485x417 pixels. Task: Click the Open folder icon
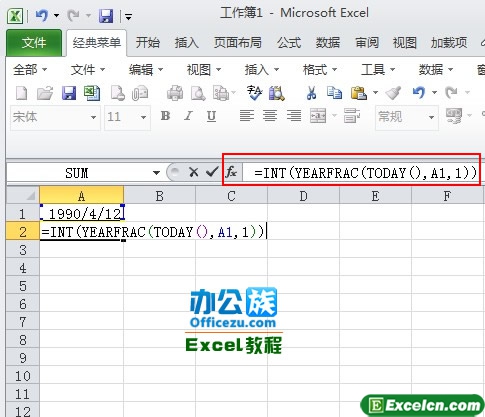[45, 93]
